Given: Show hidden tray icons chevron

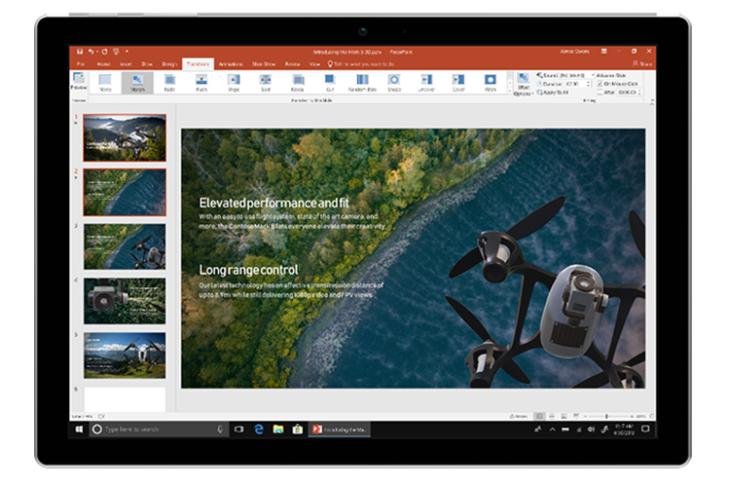Looking at the screenshot, I should point(552,429).
